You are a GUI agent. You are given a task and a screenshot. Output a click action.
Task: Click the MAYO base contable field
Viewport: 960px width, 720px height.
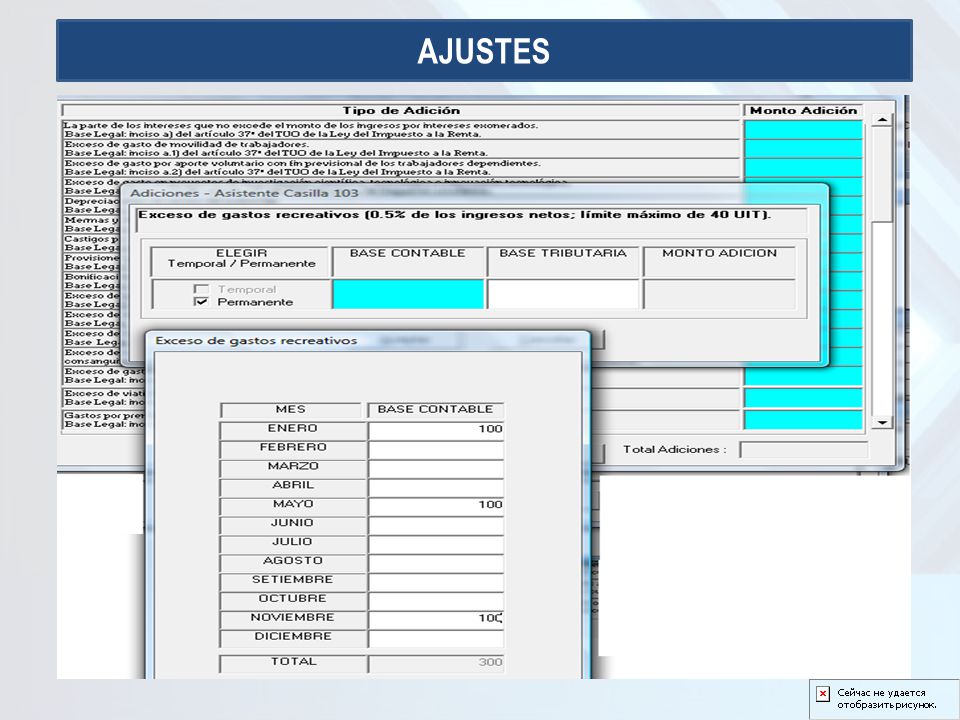(436, 505)
